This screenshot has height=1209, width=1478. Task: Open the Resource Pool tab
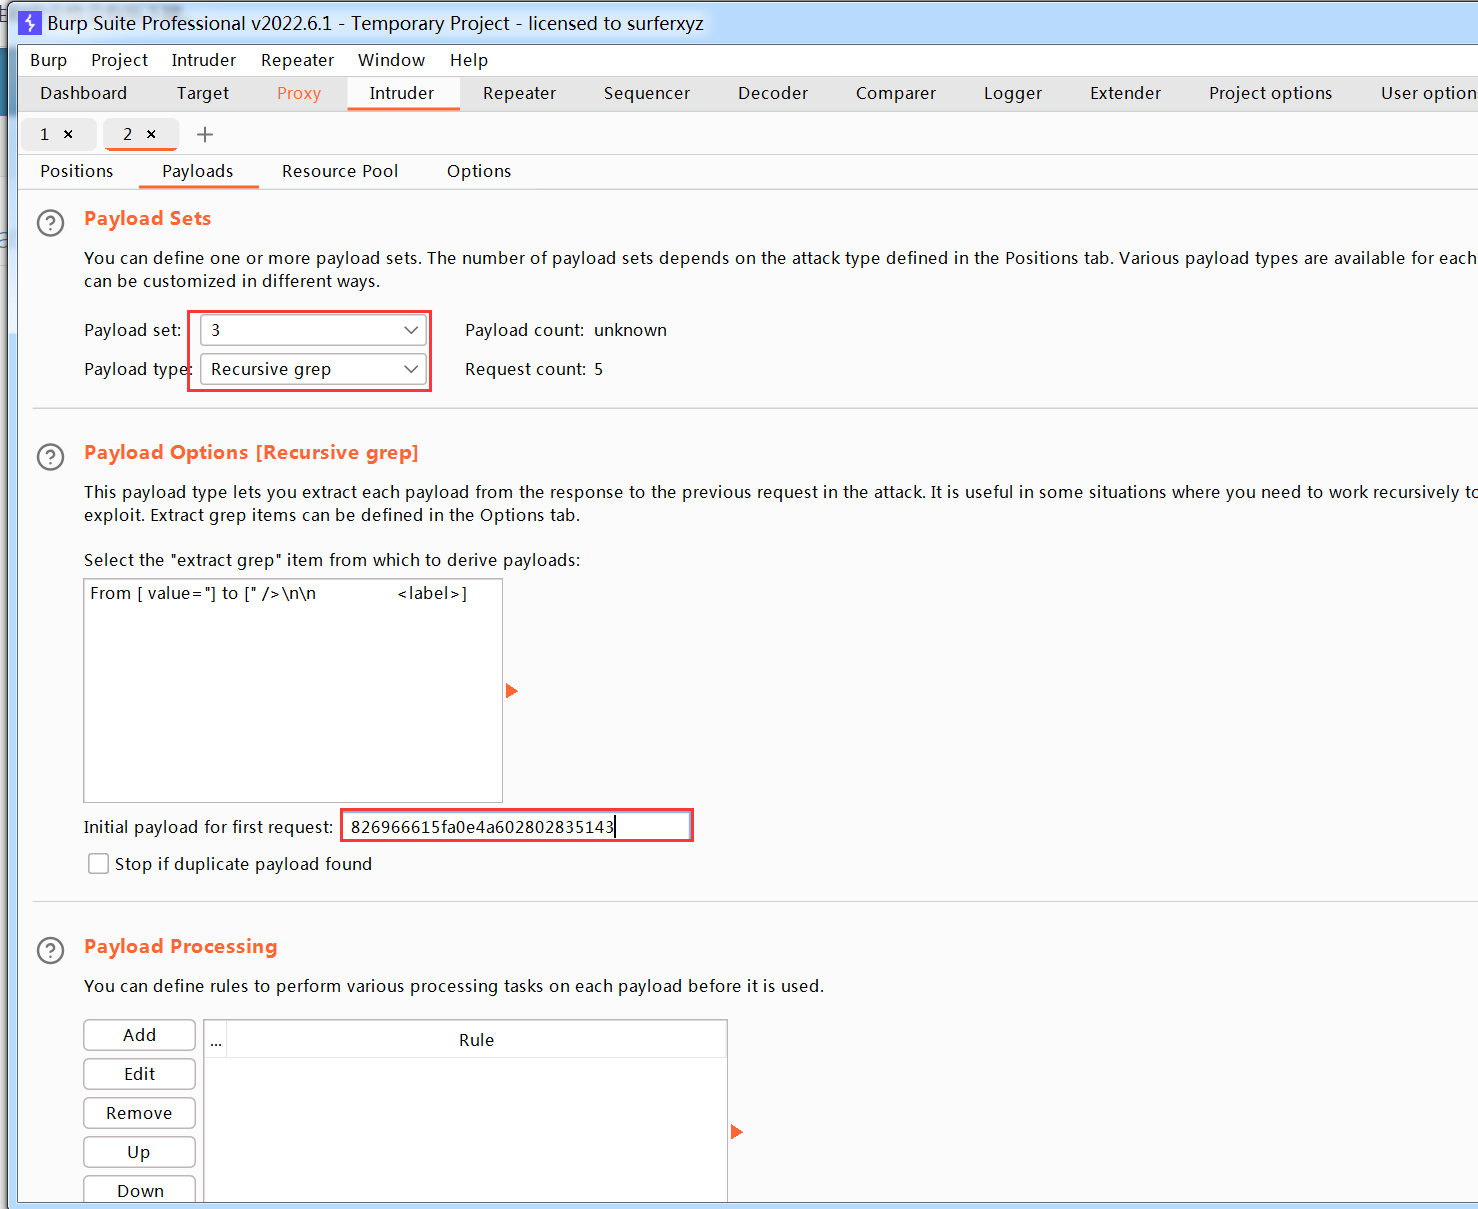click(340, 171)
